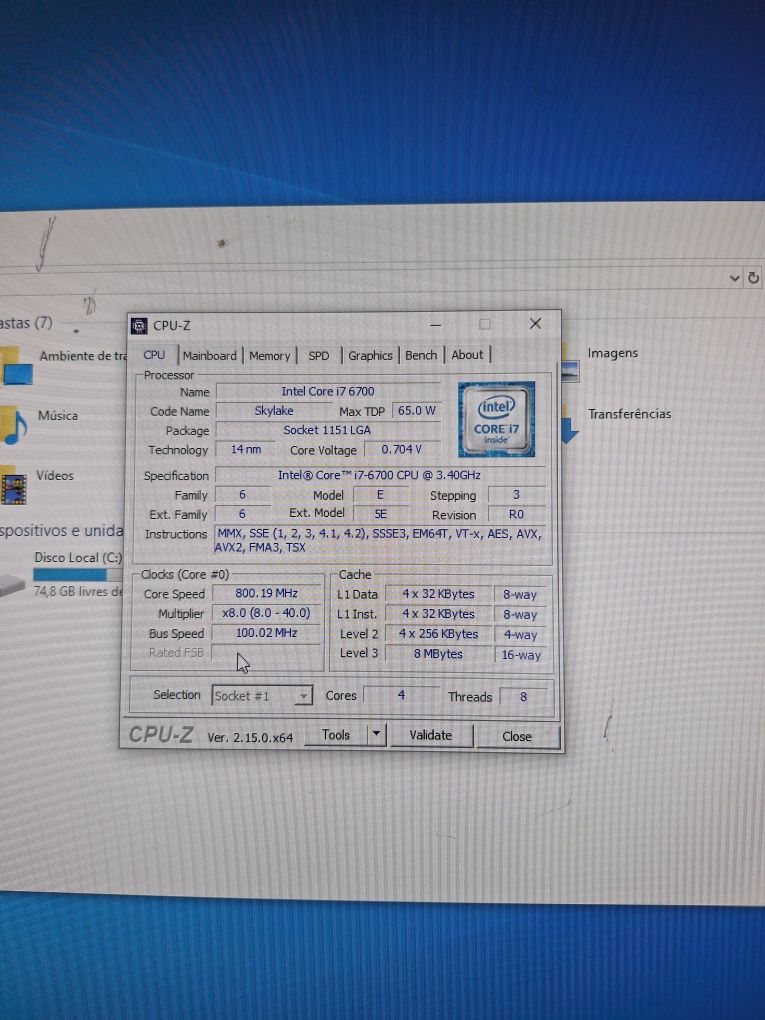
Task: Click the empty Rated FSB field
Action: point(266,652)
